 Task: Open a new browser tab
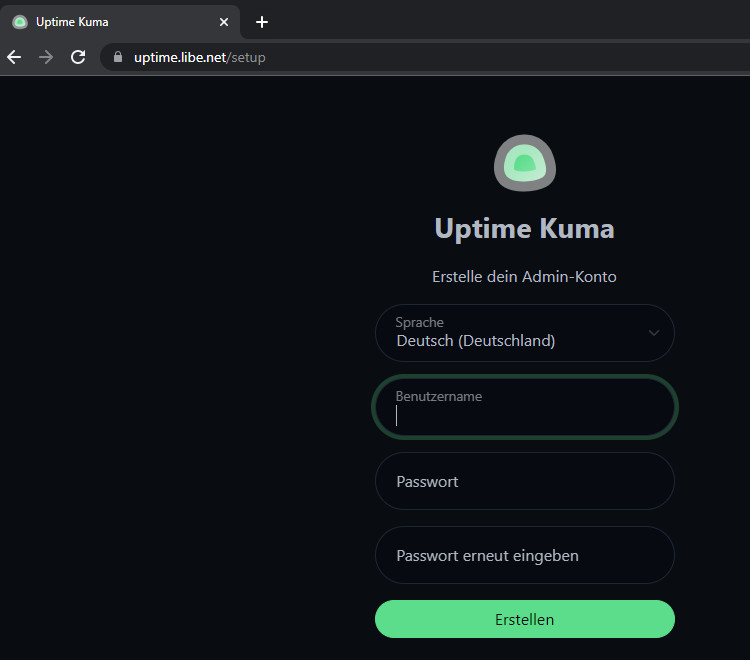pos(262,22)
